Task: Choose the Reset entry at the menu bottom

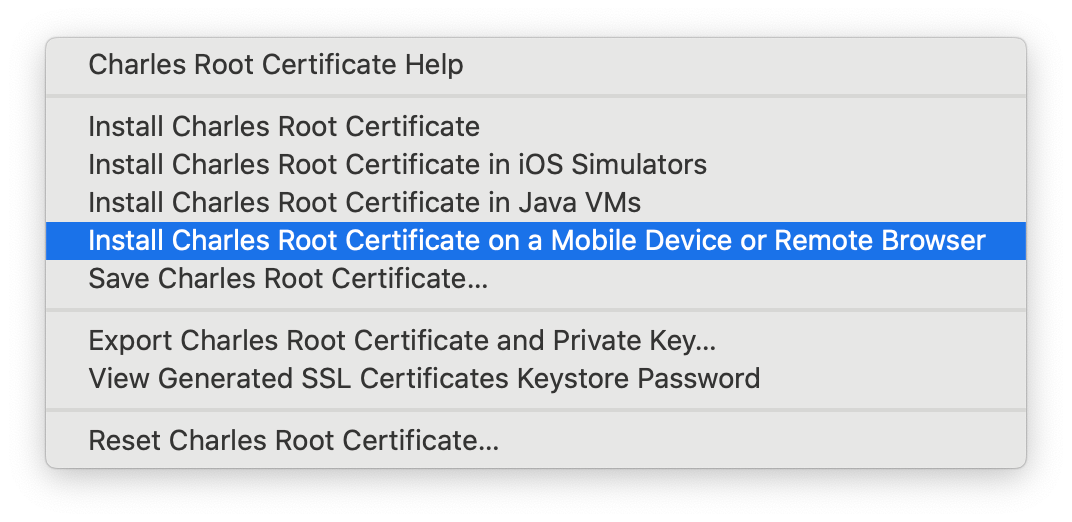Action: point(536,441)
